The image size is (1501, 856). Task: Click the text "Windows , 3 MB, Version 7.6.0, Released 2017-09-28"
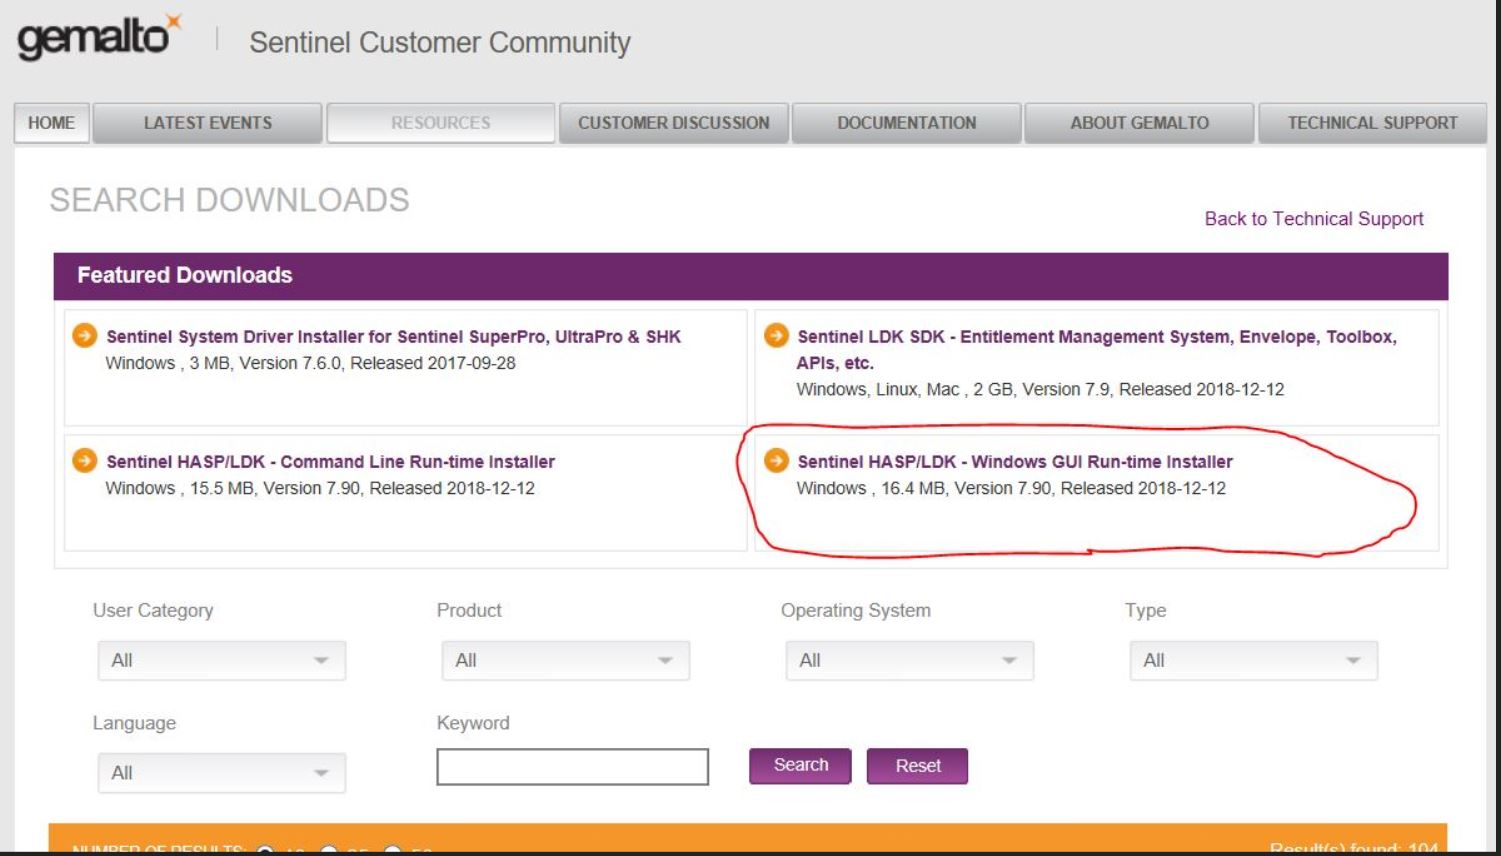tap(311, 363)
